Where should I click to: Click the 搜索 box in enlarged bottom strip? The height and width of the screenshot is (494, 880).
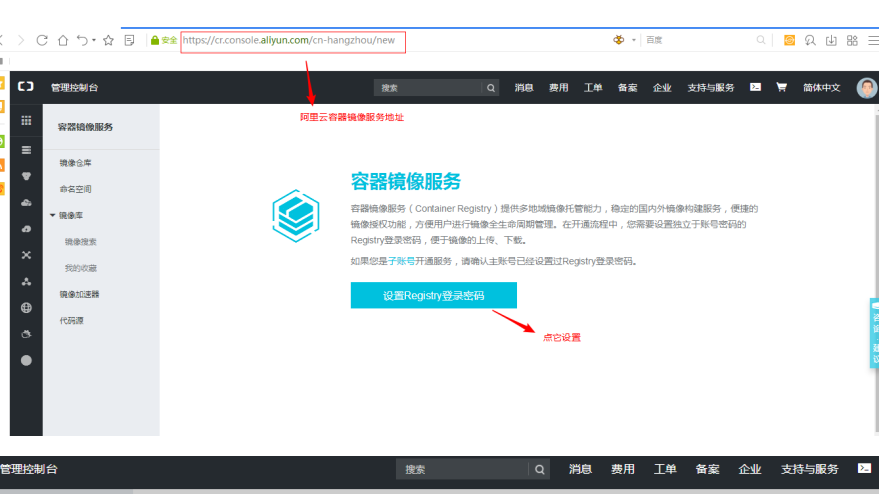point(462,469)
